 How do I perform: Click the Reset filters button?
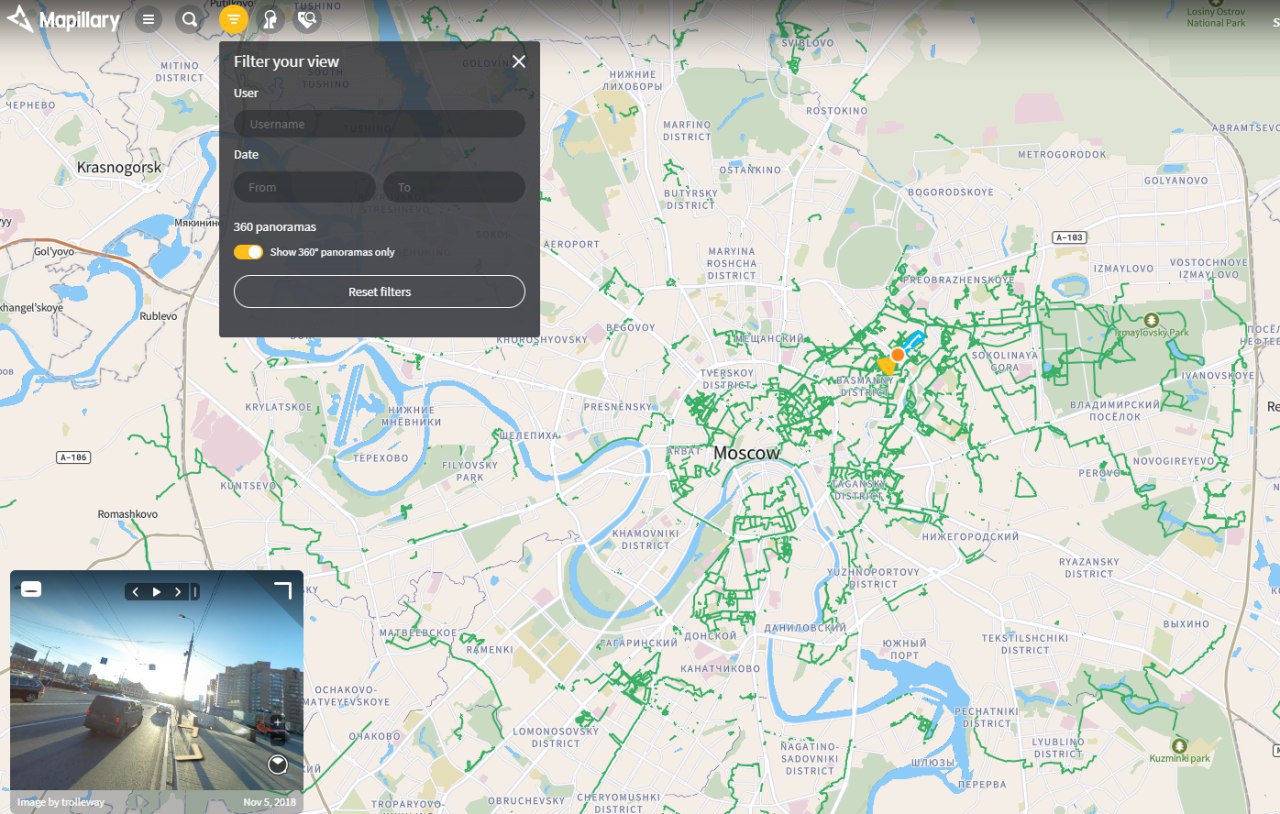point(379,292)
